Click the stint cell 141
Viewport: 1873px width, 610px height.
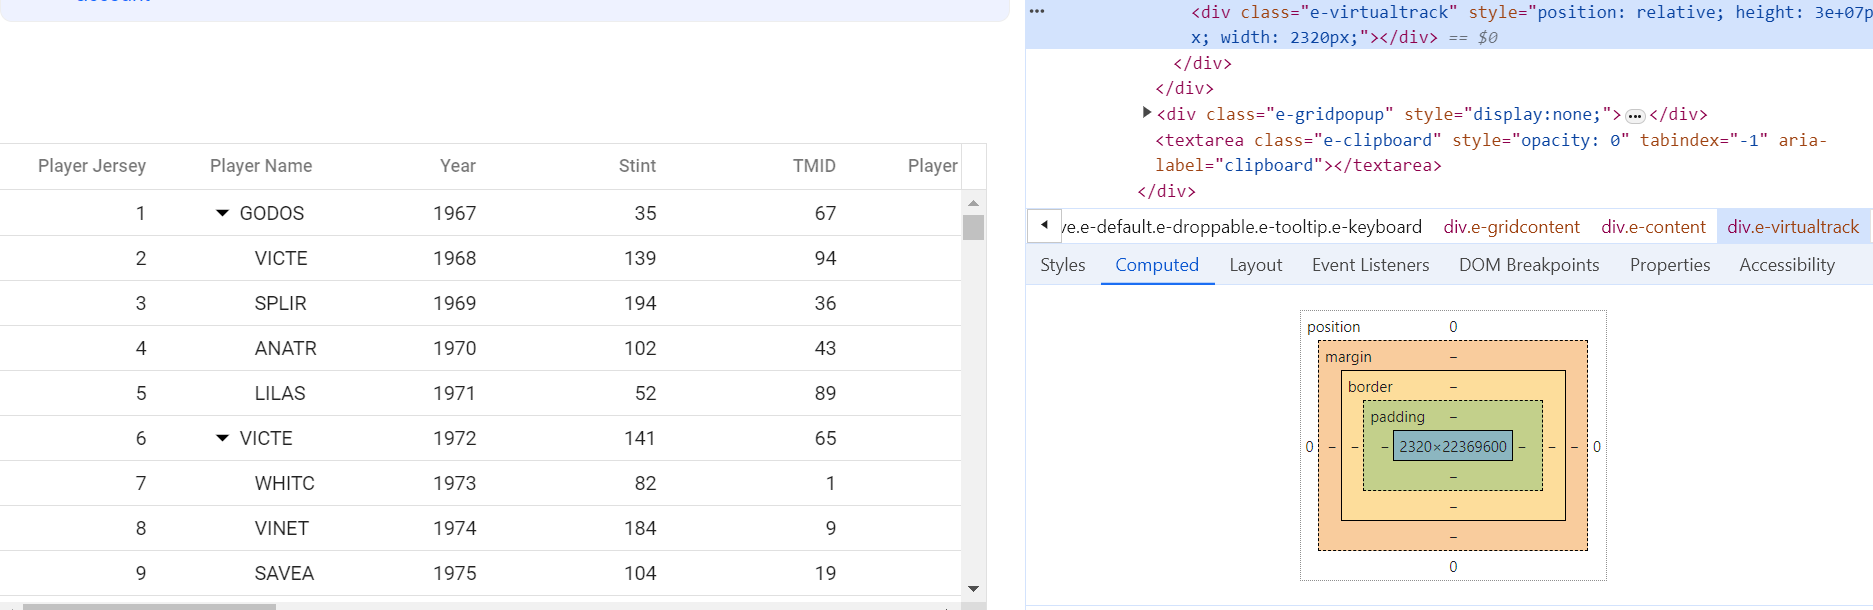pos(640,438)
